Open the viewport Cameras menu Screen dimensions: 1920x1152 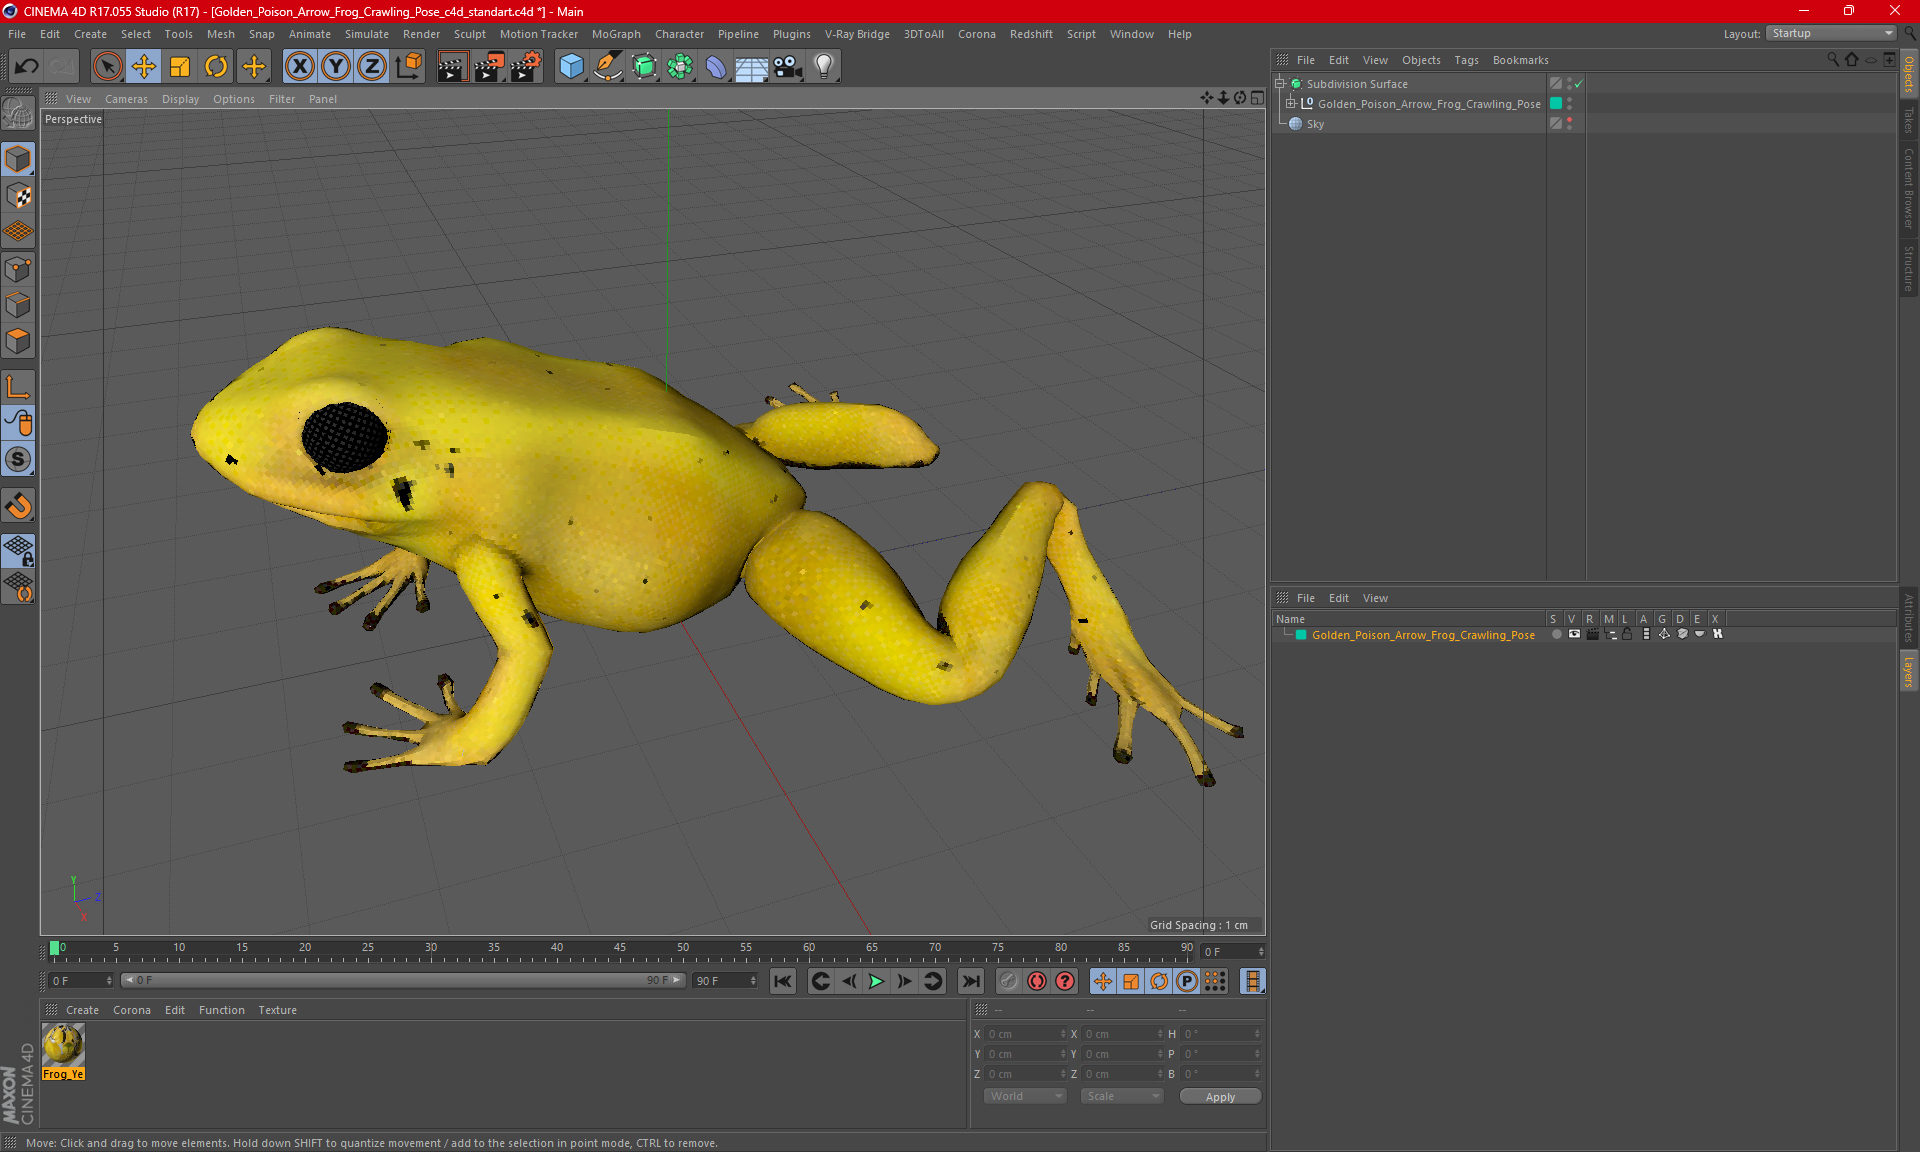tap(126, 99)
